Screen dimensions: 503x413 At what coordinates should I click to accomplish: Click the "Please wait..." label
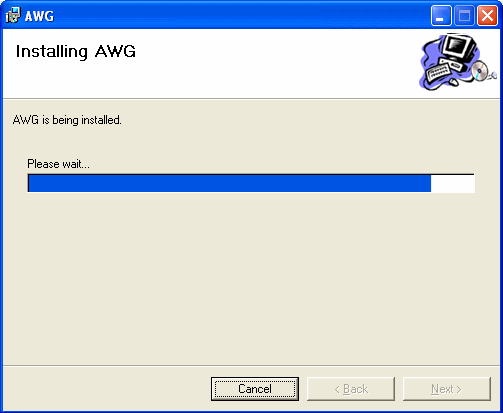(x=58, y=164)
